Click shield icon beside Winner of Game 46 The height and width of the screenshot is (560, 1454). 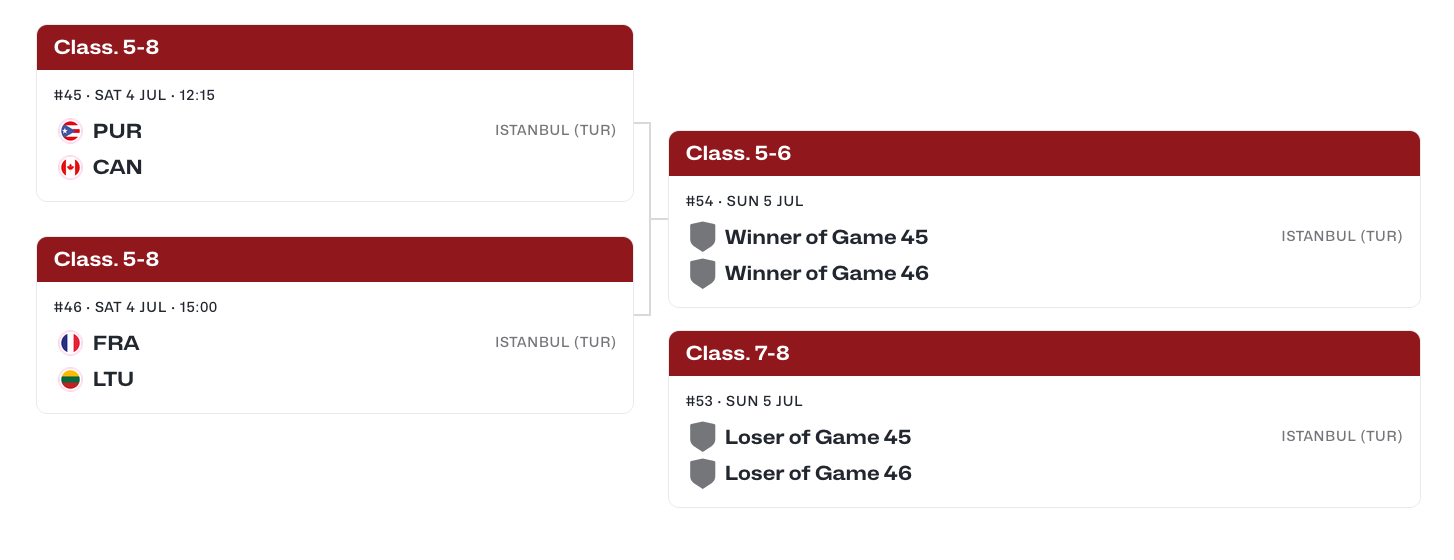(703, 273)
